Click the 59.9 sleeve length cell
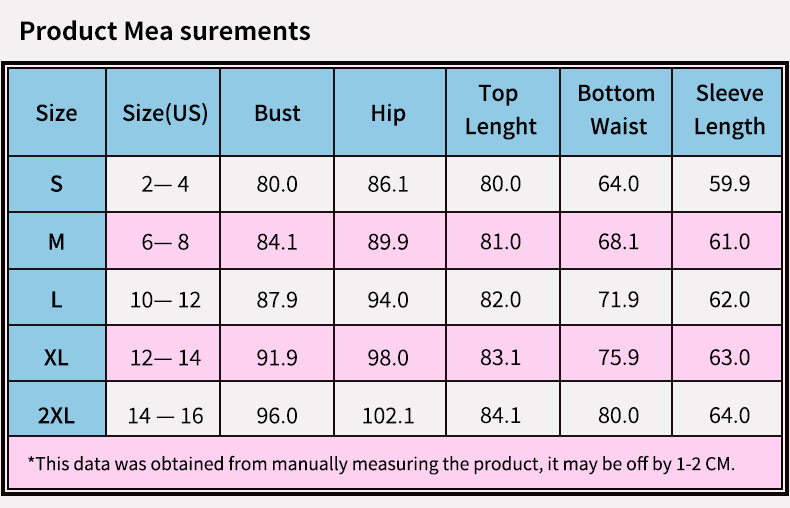The width and height of the screenshot is (790, 508). (729, 184)
